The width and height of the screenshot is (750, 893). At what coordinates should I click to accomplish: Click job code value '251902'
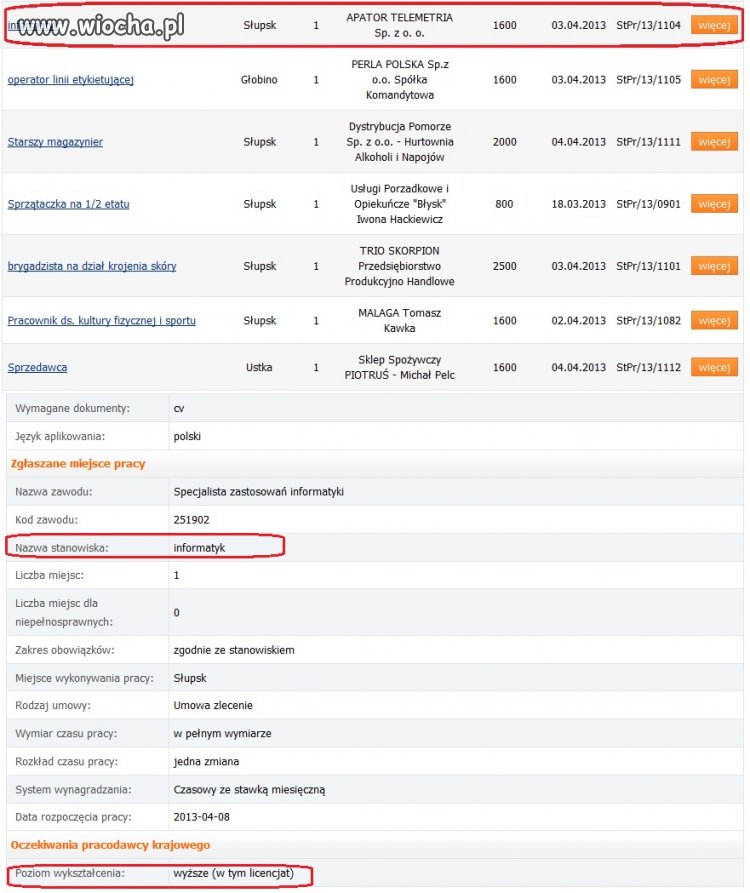(191, 519)
